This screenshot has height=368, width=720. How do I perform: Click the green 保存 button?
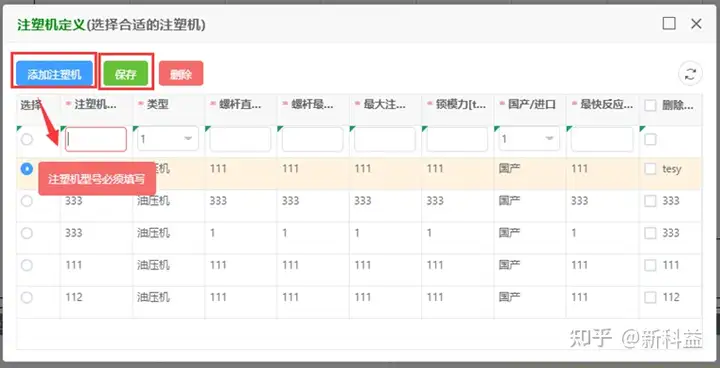tap(126, 74)
